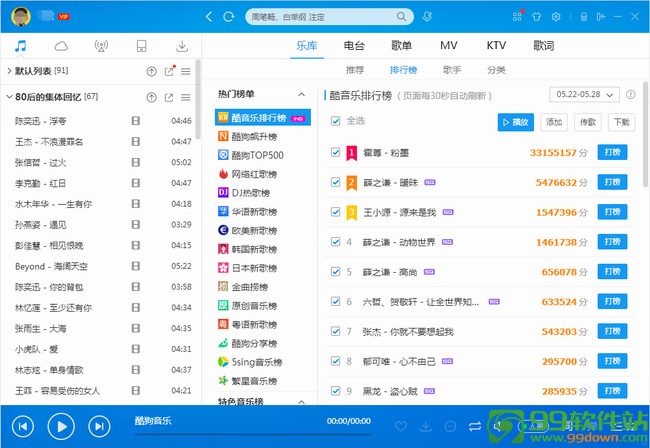The height and width of the screenshot is (448, 650).
Task: Uncheck the 张杰 - 你就不要想起我 checkbox
Action: click(335, 332)
